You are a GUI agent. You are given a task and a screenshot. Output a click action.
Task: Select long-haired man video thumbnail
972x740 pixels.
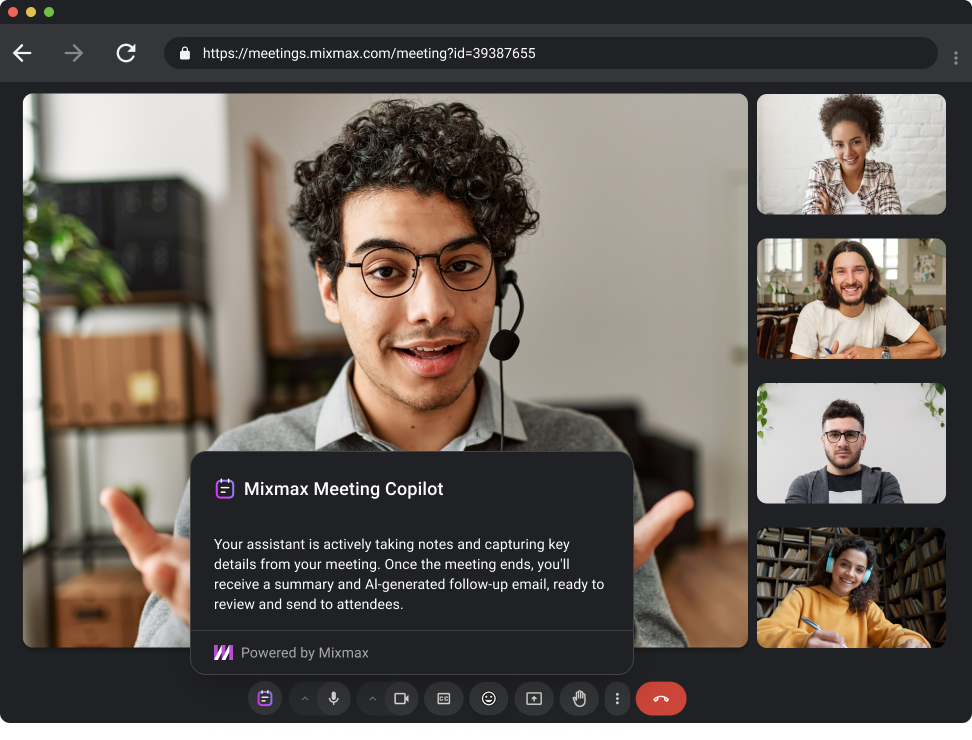[851, 299]
